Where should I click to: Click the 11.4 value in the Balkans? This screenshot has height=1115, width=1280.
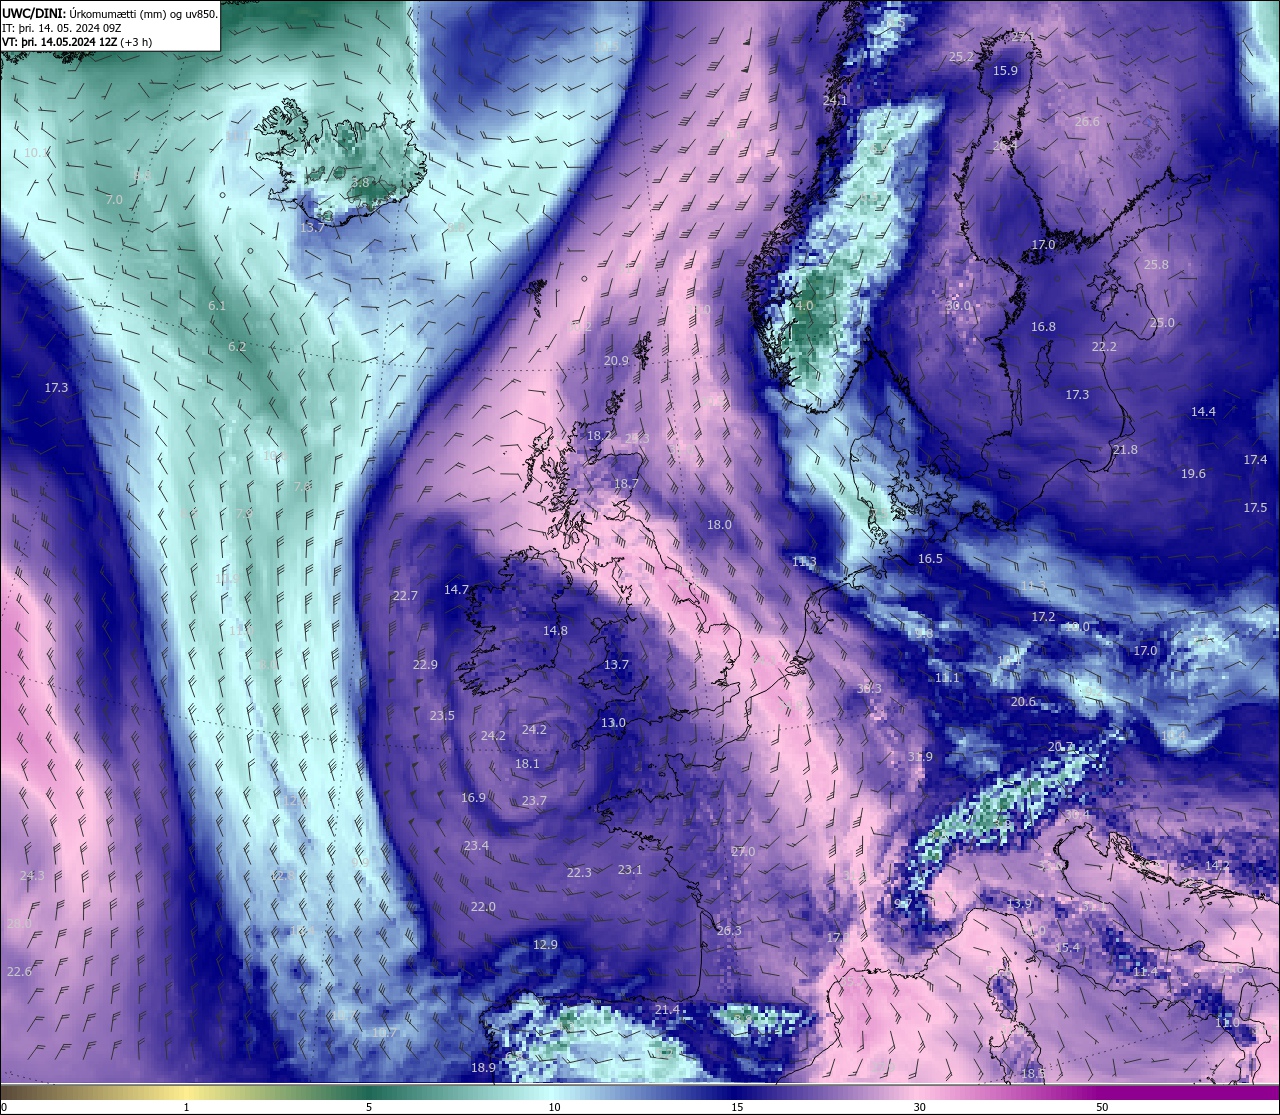click(1145, 972)
